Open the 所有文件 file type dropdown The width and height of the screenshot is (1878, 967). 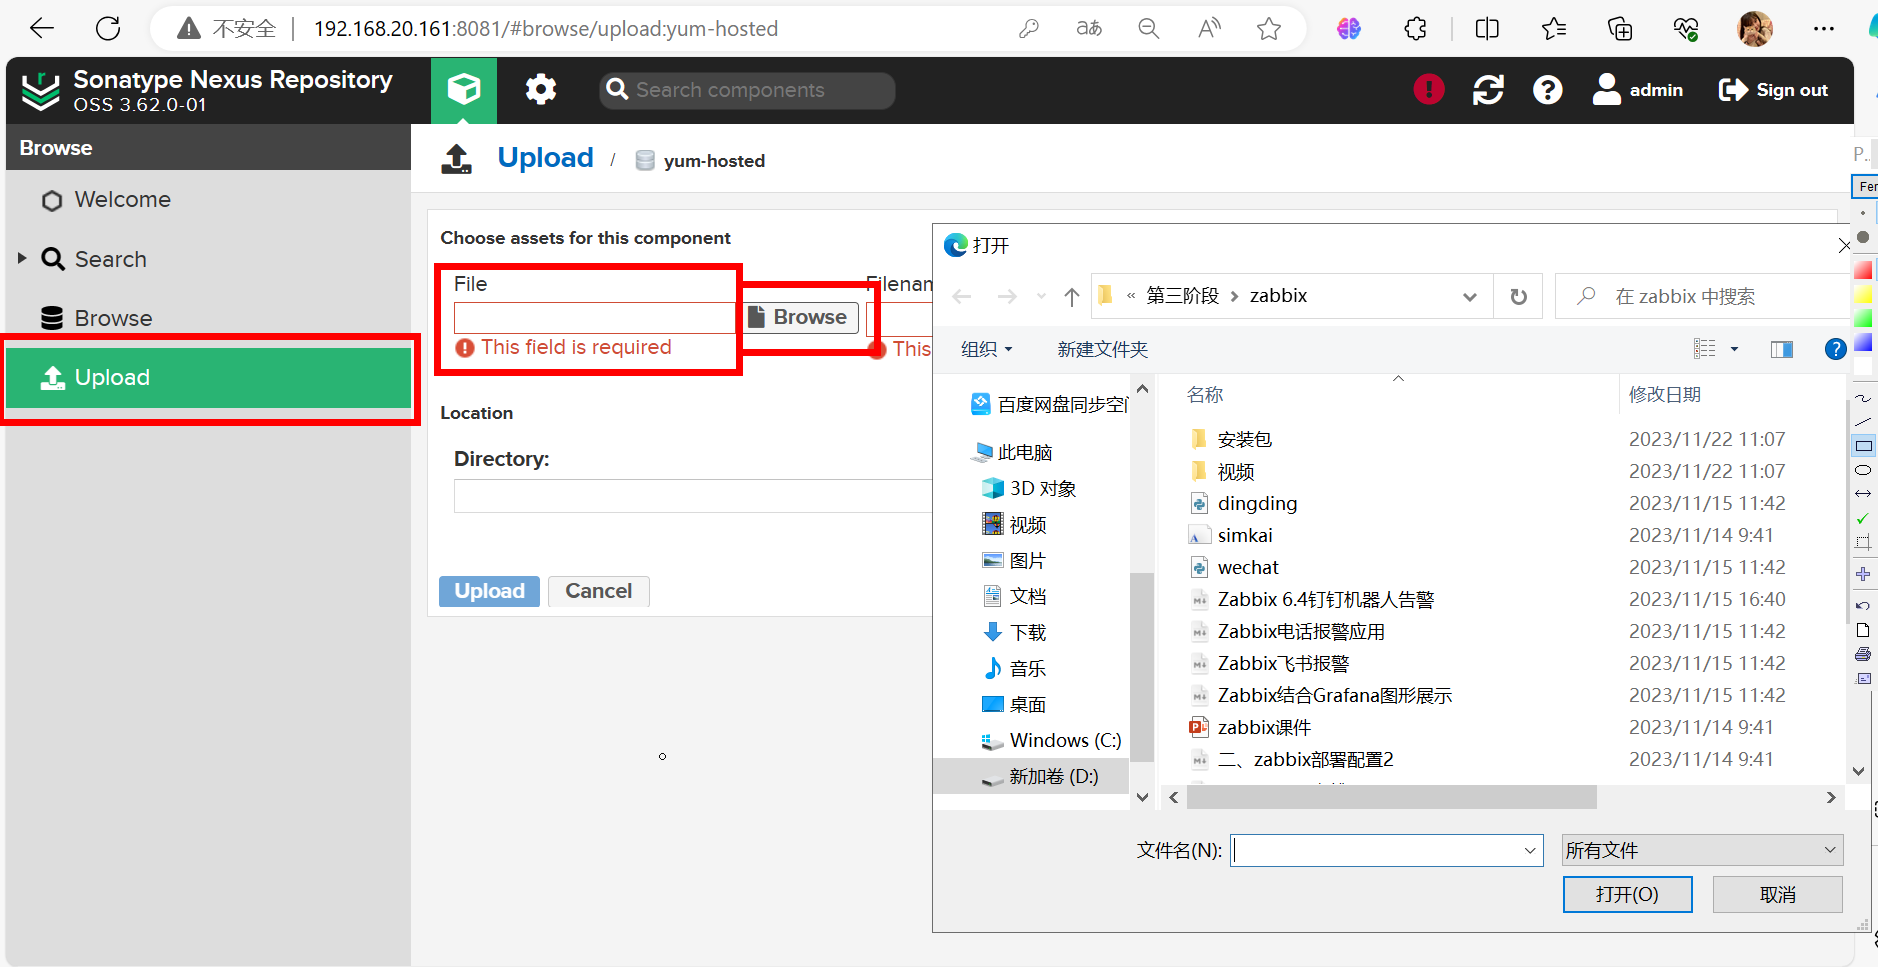1702,850
